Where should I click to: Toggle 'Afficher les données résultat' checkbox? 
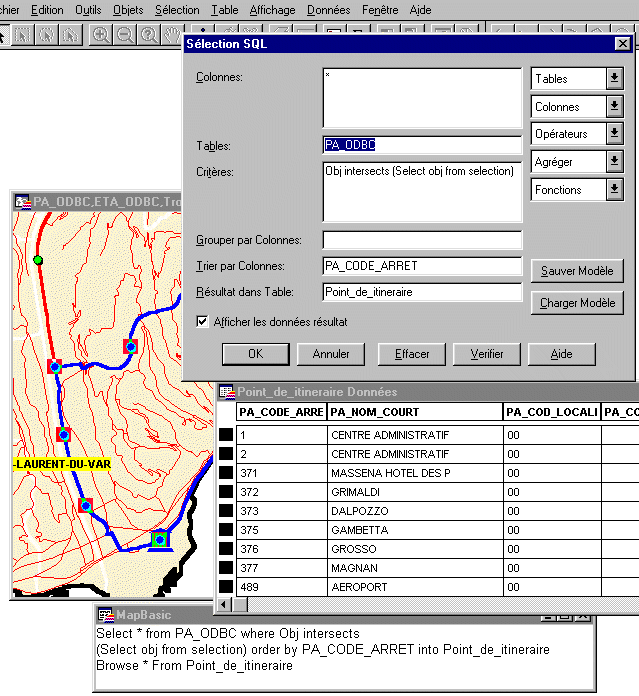tap(202, 321)
